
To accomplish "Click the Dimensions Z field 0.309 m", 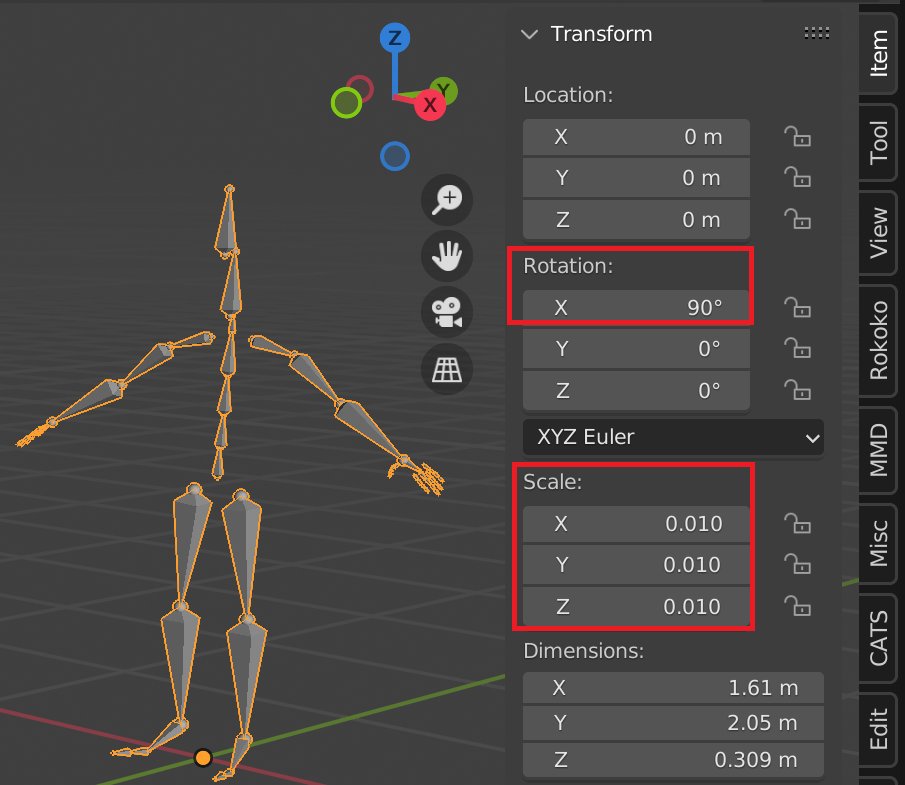I will click(673, 760).
